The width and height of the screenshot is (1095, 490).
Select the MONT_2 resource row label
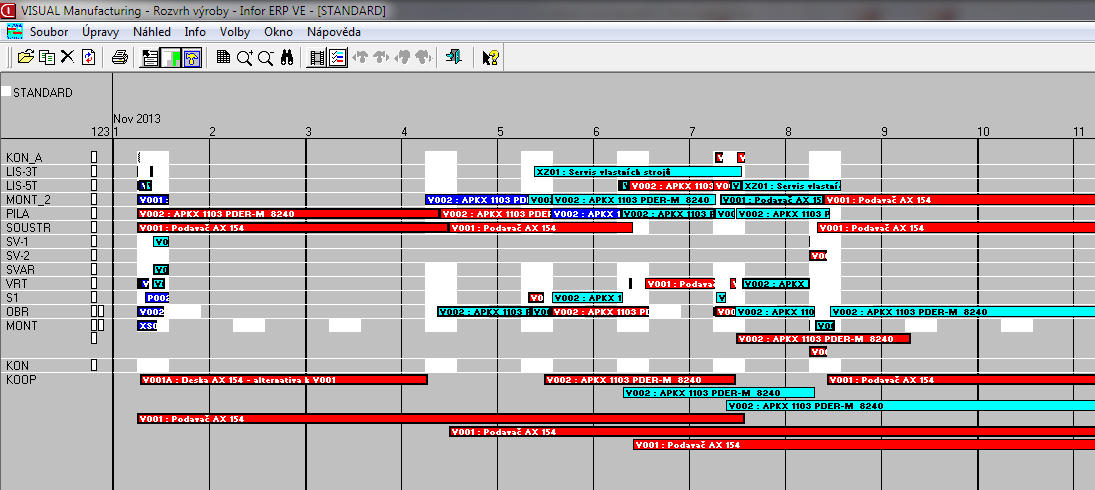28,200
